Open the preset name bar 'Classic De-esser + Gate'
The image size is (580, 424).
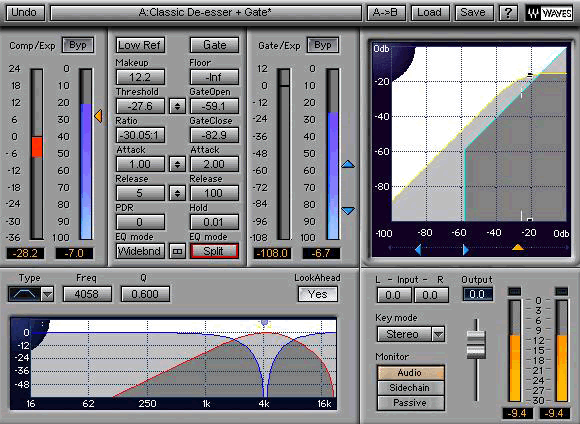[x=205, y=13]
